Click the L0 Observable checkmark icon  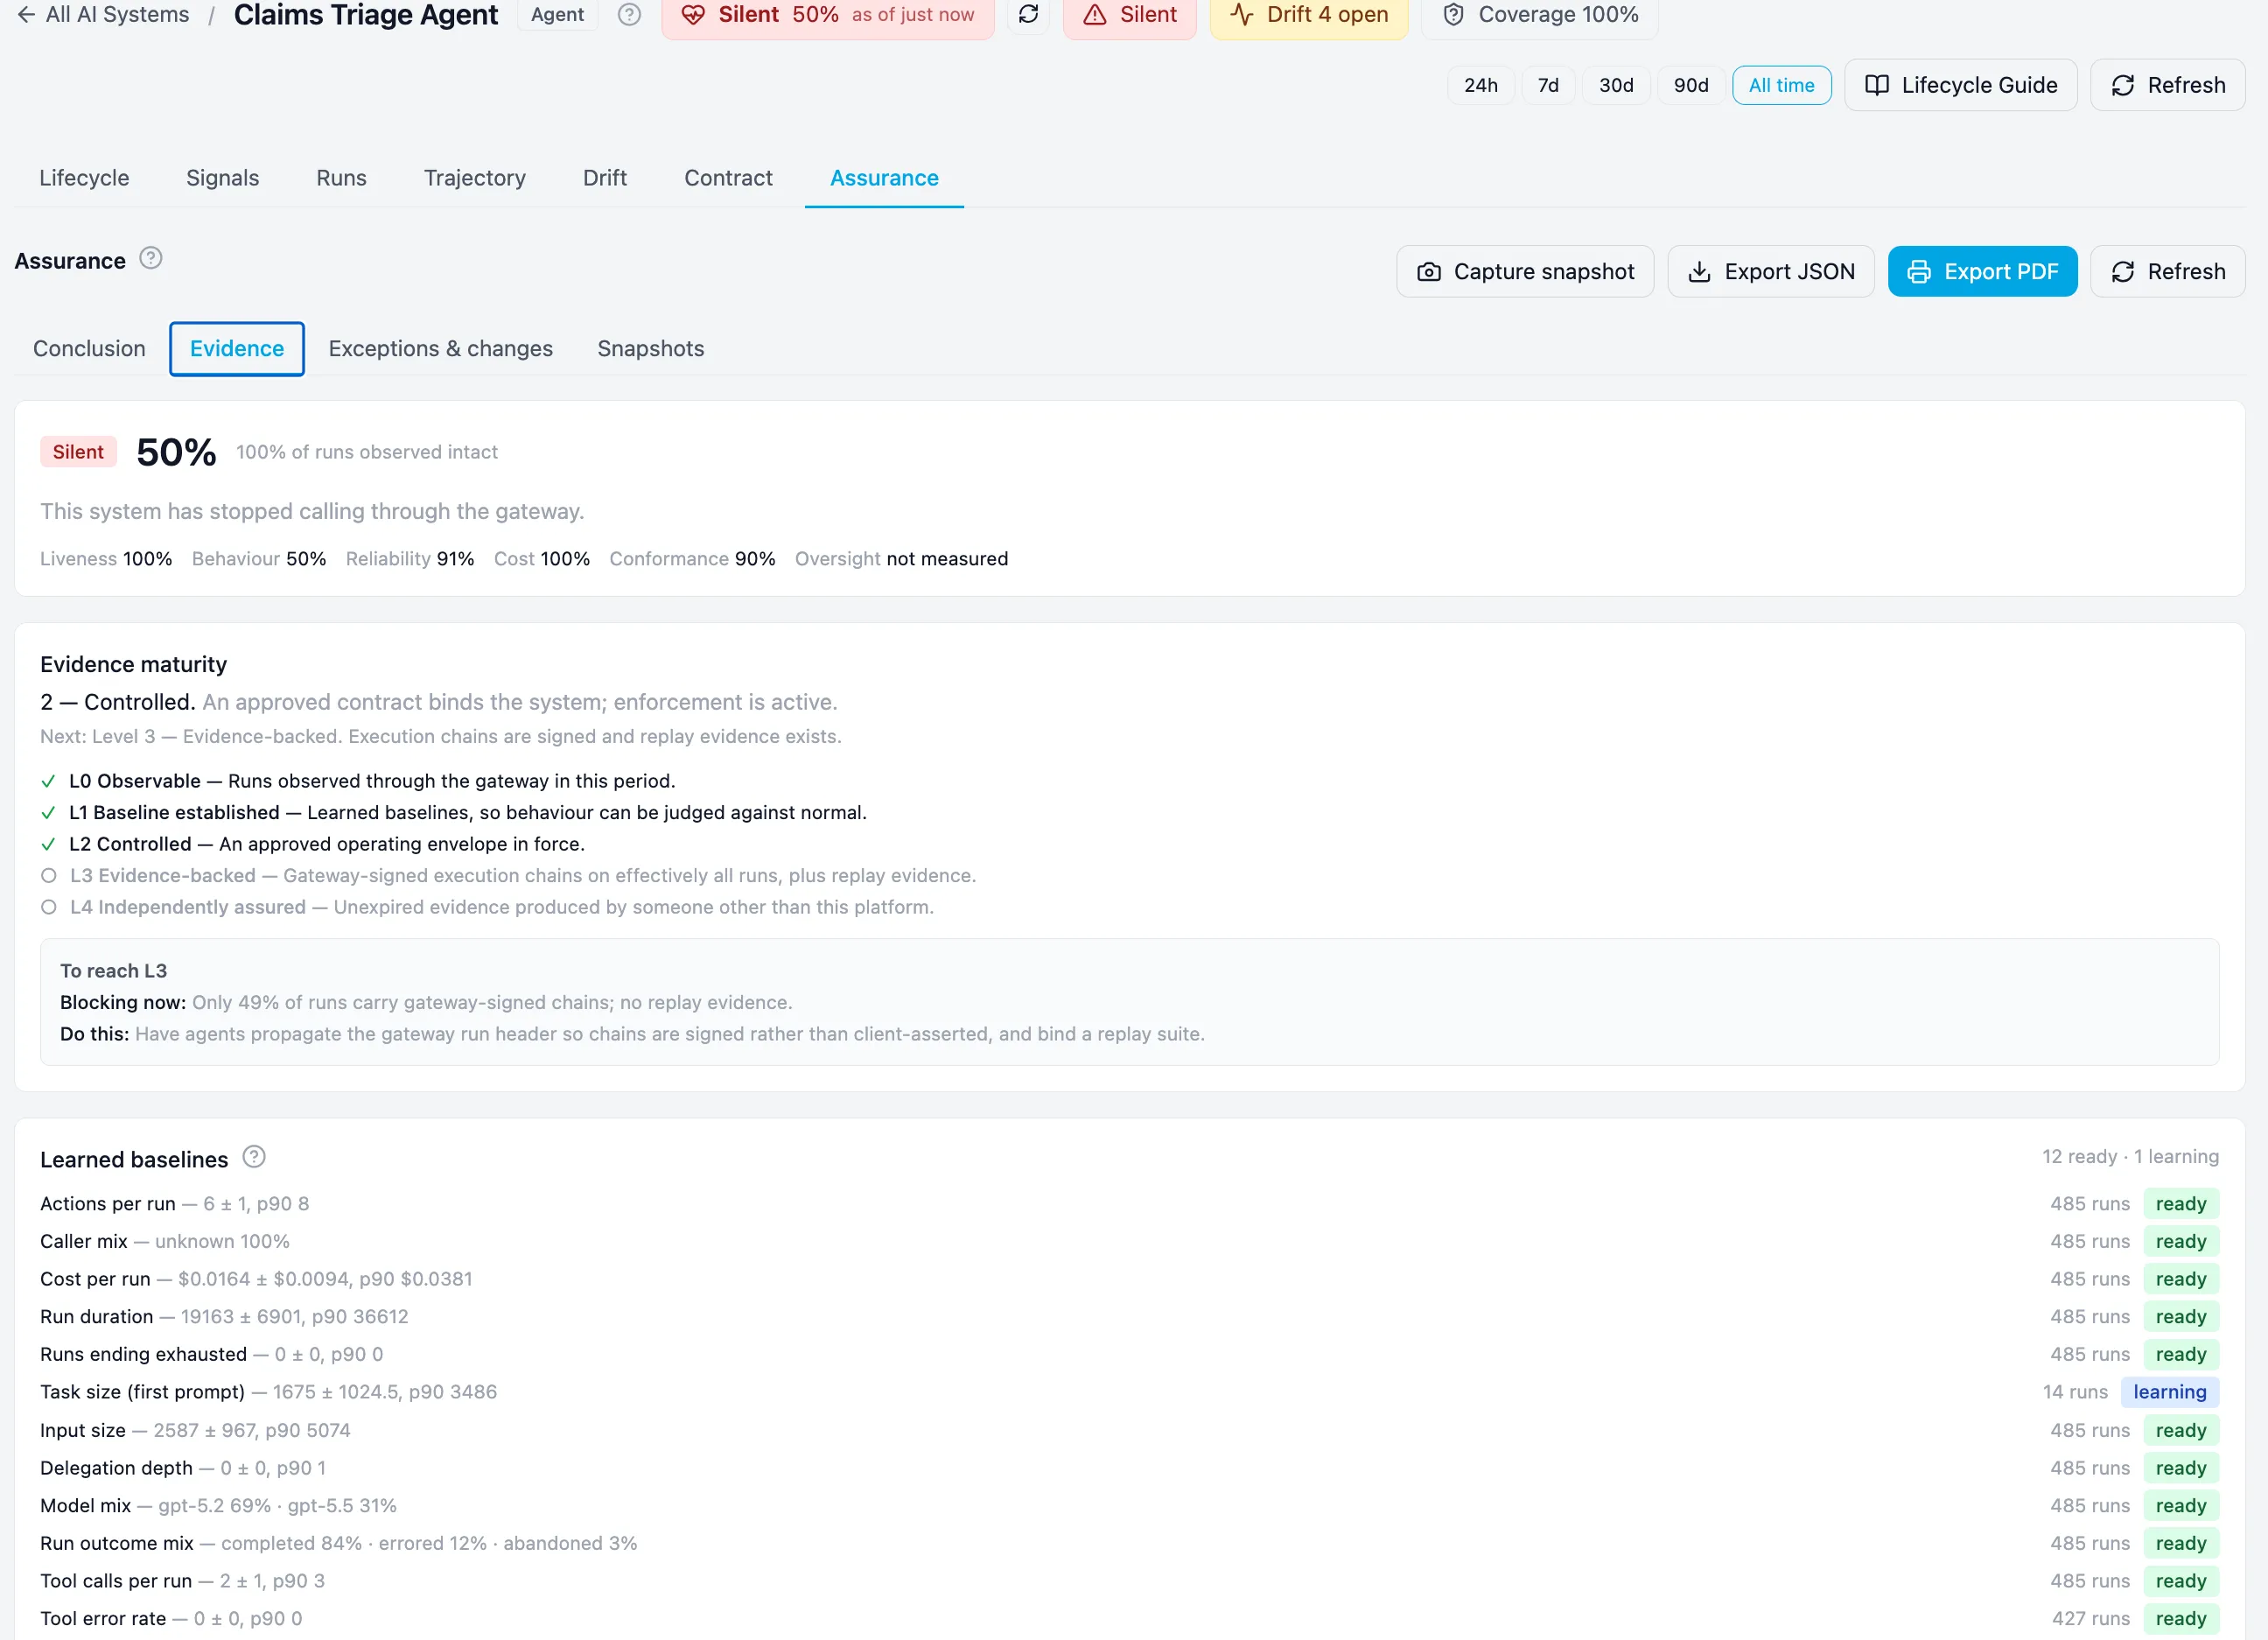pyautogui.click(x=48, y=782)
